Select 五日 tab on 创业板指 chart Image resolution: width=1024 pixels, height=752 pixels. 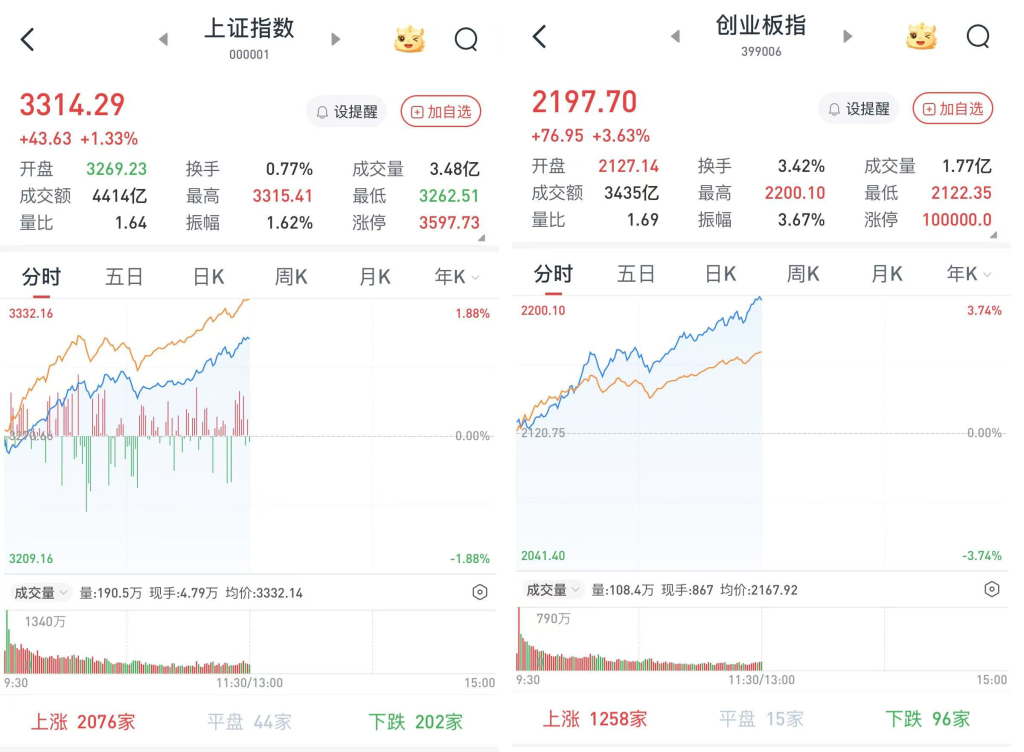coord(636,274)
